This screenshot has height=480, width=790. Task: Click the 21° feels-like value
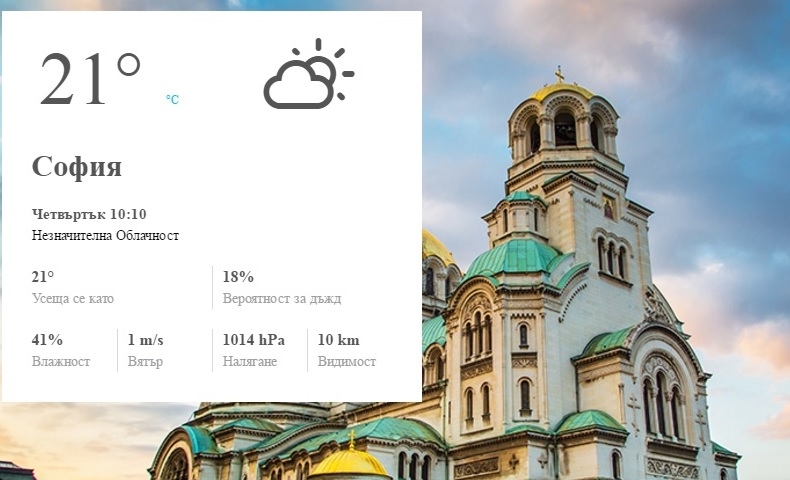click(43, 277)
